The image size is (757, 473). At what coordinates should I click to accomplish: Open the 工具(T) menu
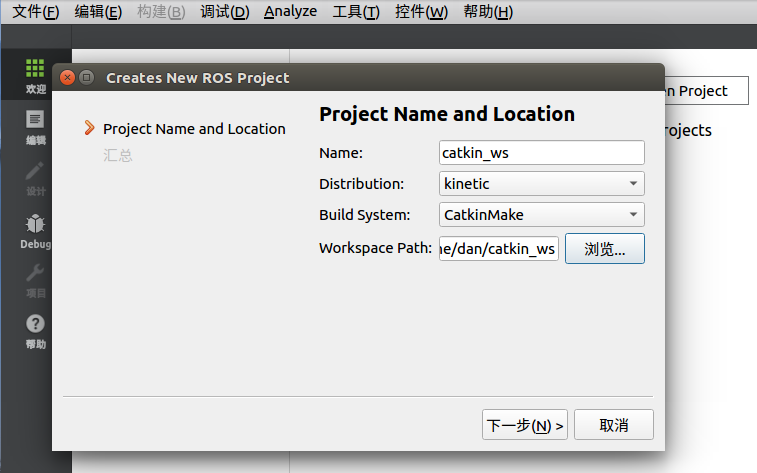(x=356, y=12)
